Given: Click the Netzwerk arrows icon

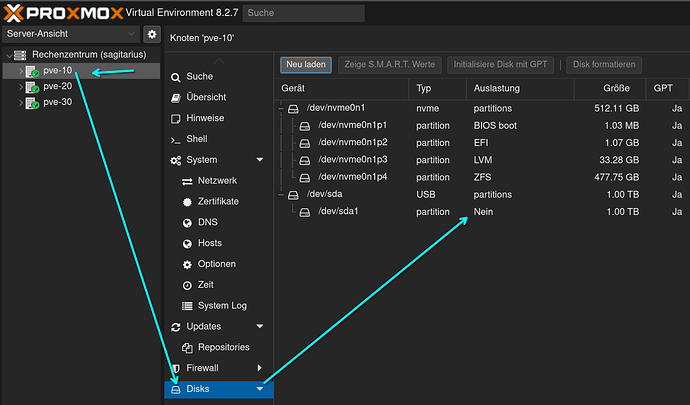Looking at the screenshot, I should click(187, 181).
